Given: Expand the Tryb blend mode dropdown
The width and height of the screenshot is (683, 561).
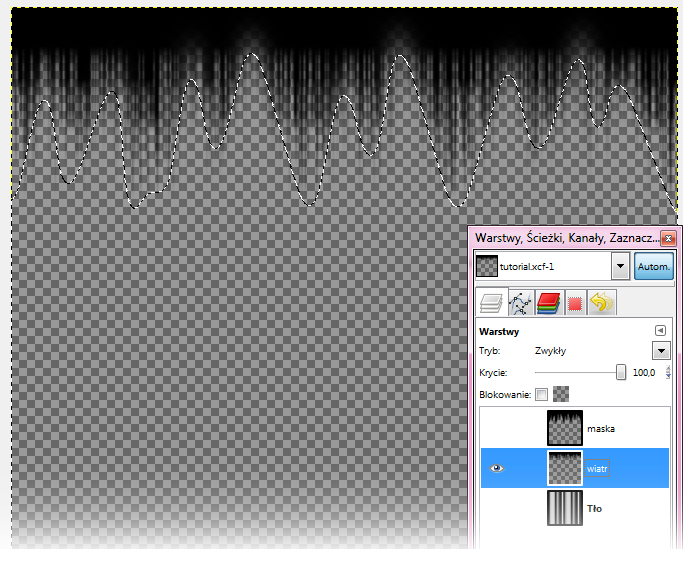Looking at the screenshot, I should click(660, 351).
